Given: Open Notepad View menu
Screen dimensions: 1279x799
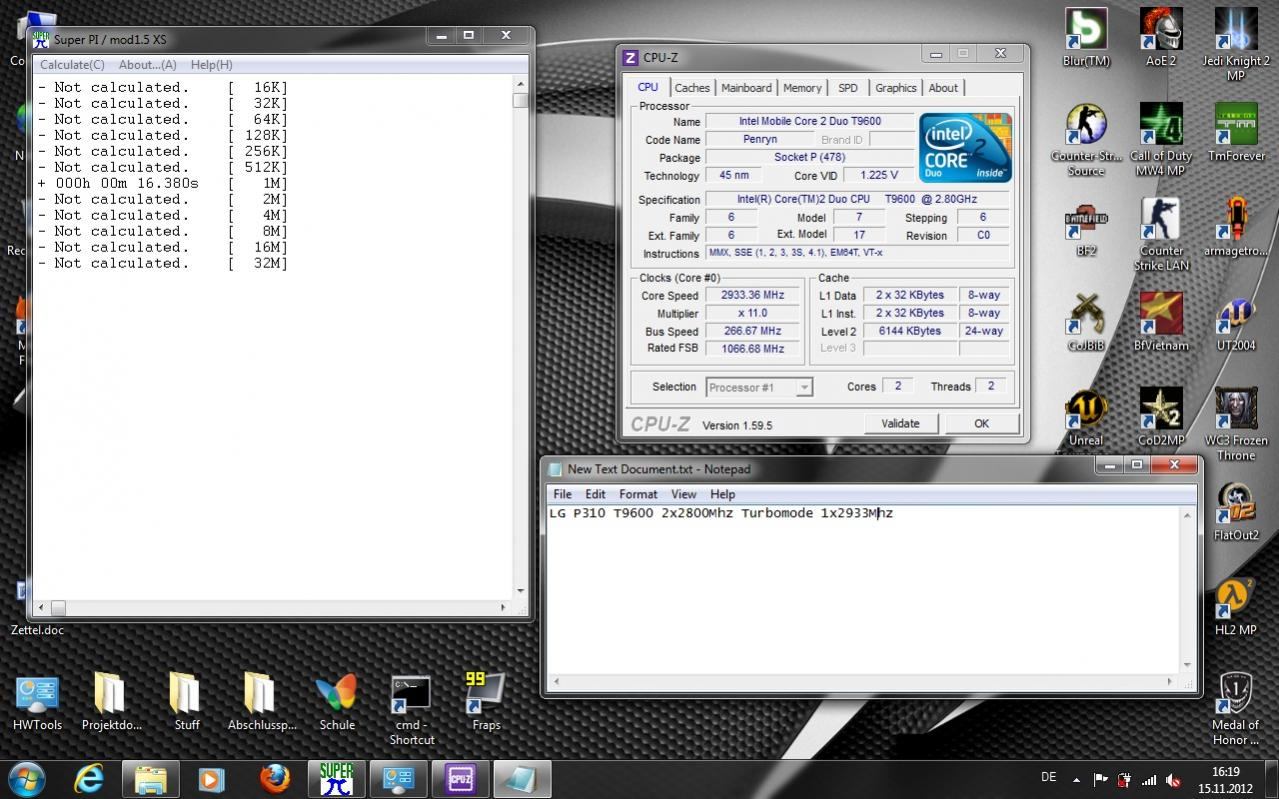Looking at the screenshot, I should tap(684, 494).
